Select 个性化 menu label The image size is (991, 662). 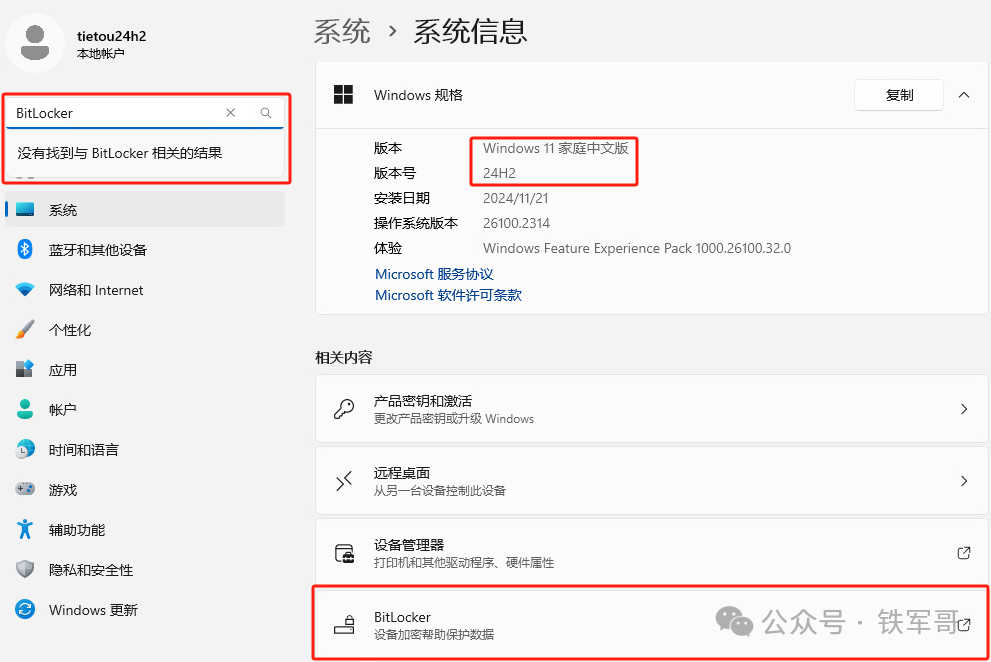click(x=70, y=330)
